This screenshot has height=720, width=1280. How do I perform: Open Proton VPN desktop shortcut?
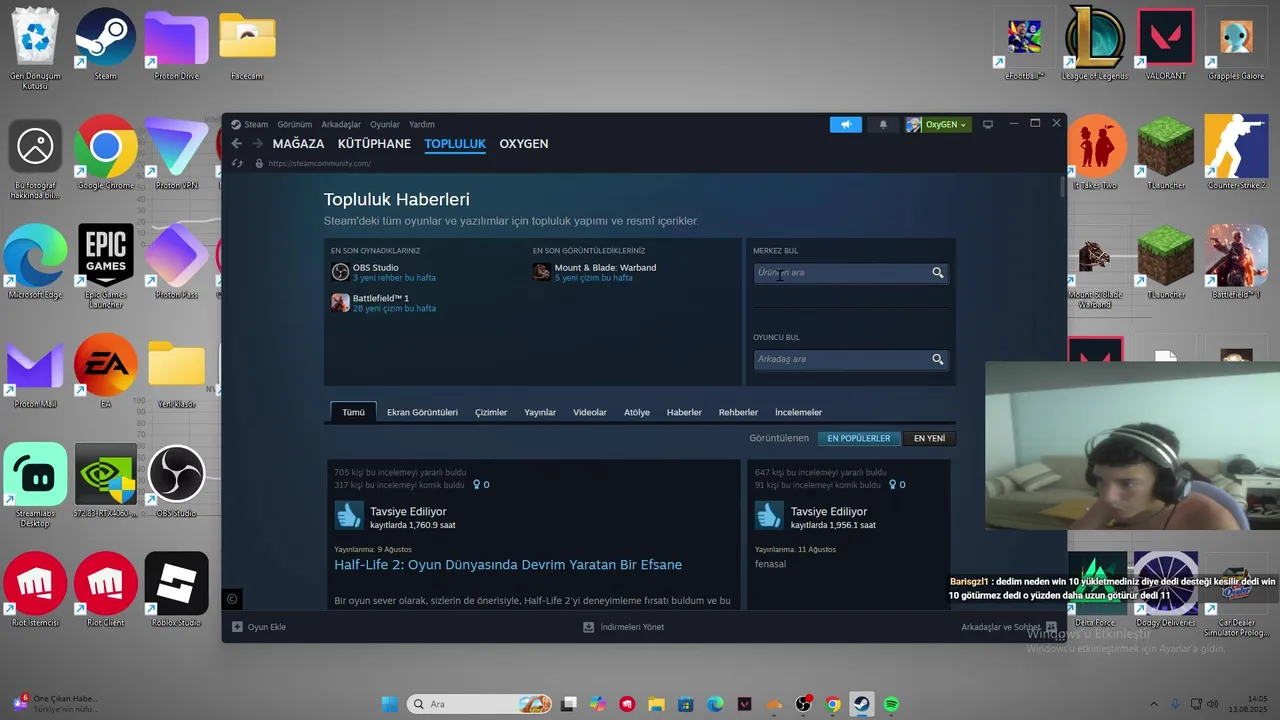[176, 153]
